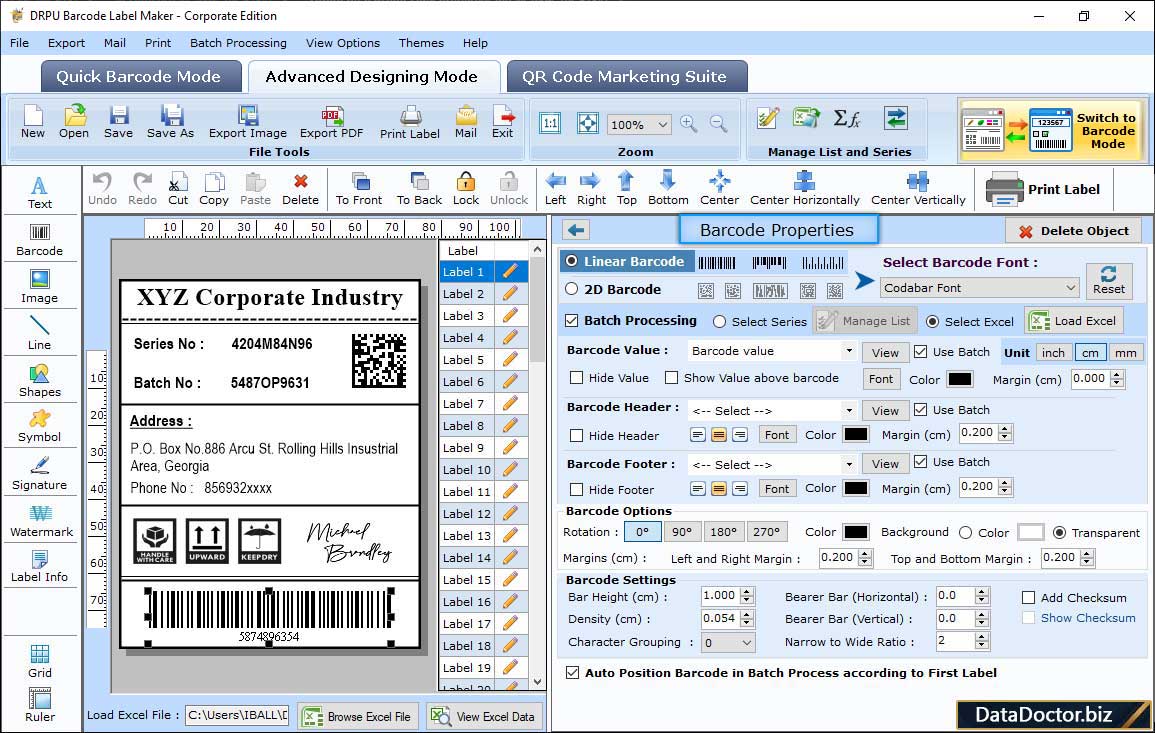This screenshot has height=733, width=1155.
Task: Check the Hide Header option
Action: coord(577,435)
